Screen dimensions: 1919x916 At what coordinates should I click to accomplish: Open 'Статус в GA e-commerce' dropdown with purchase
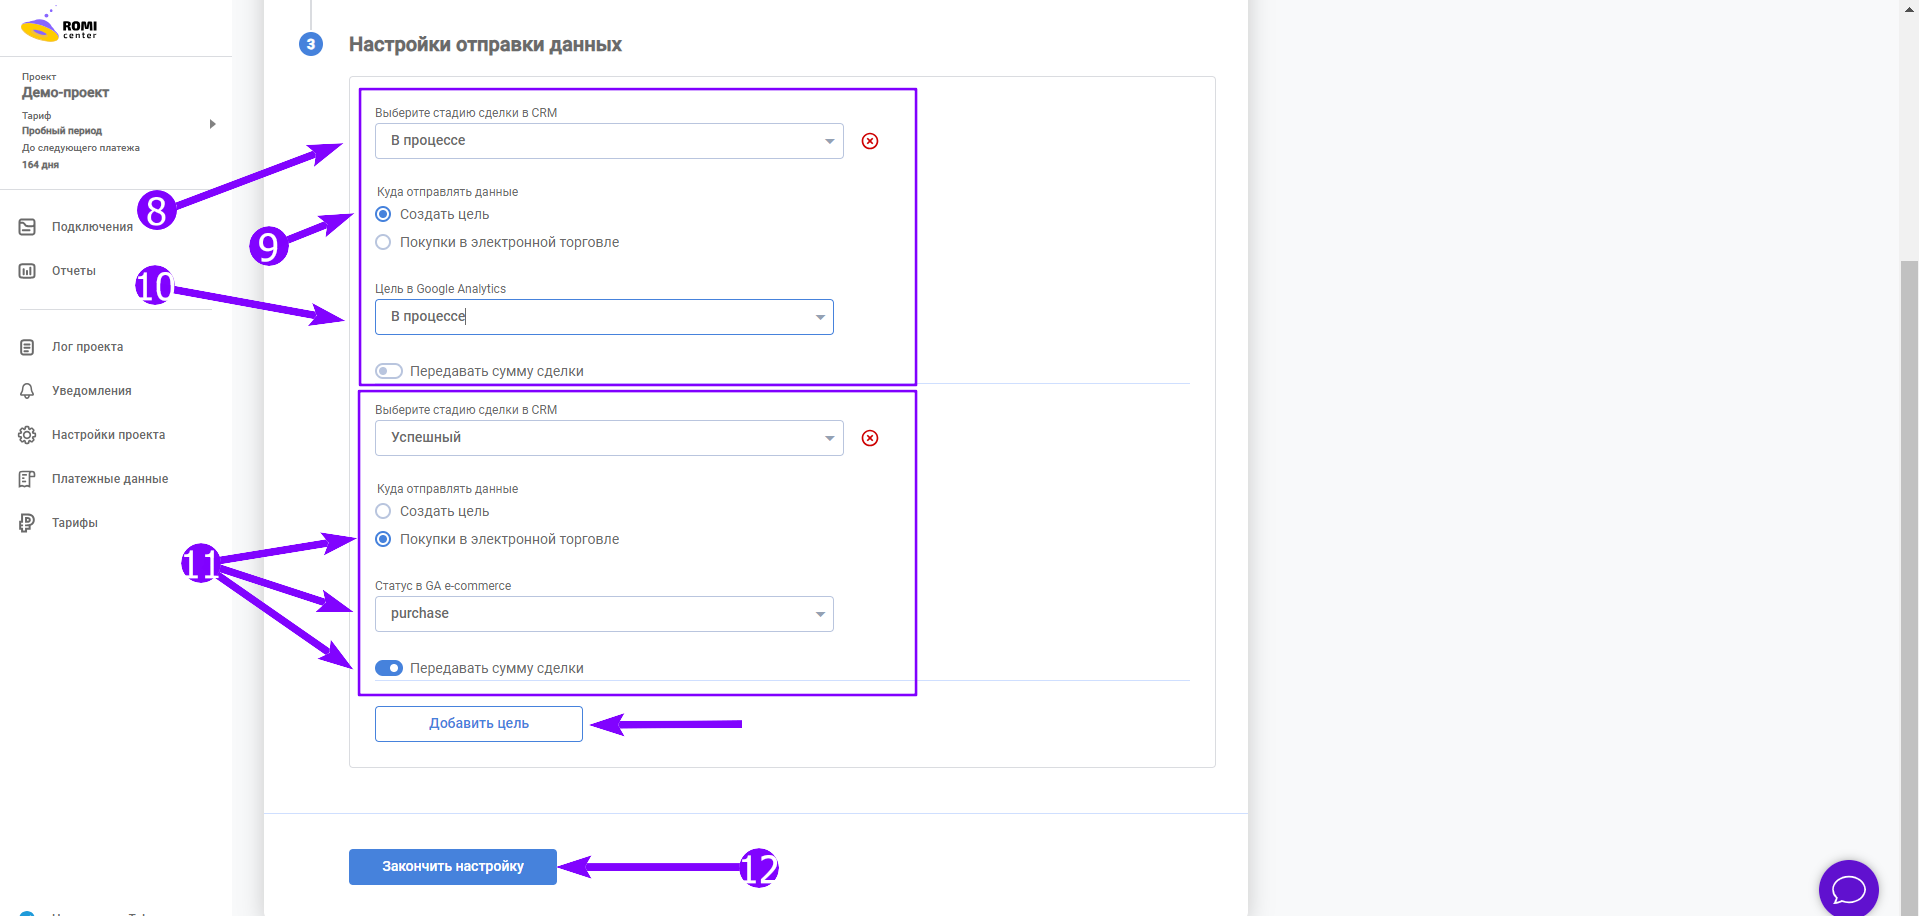pyautogui.click(x=604, y=614)
